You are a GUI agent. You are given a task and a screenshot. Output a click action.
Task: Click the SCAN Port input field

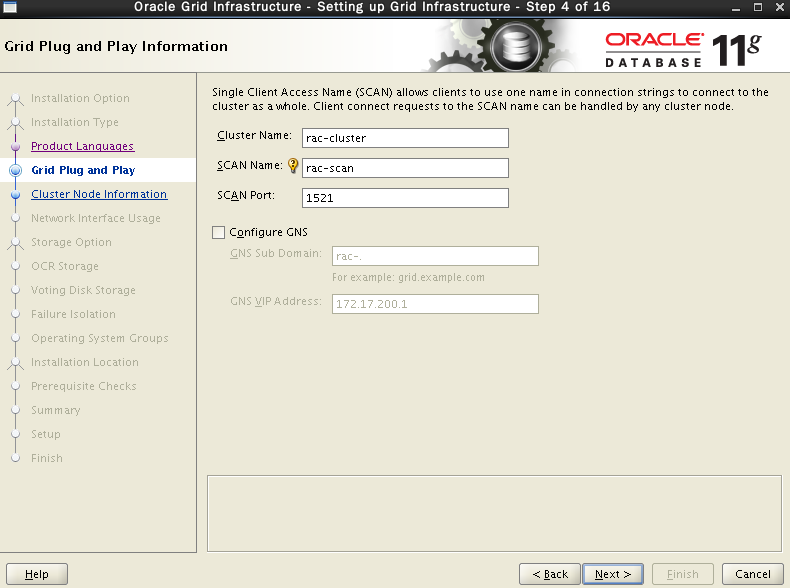[x=406, y=198]
